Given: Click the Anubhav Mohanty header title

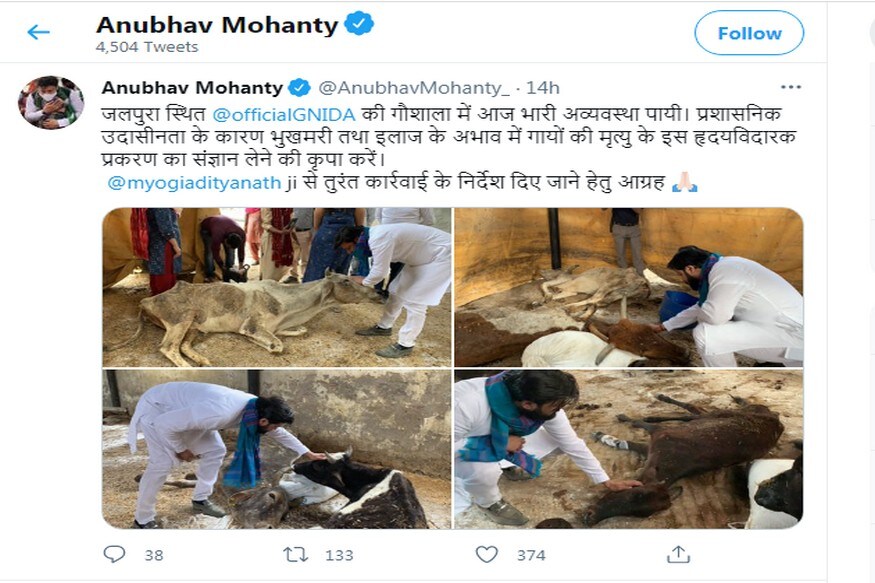Looking at the screenshot, I should 217,25.
